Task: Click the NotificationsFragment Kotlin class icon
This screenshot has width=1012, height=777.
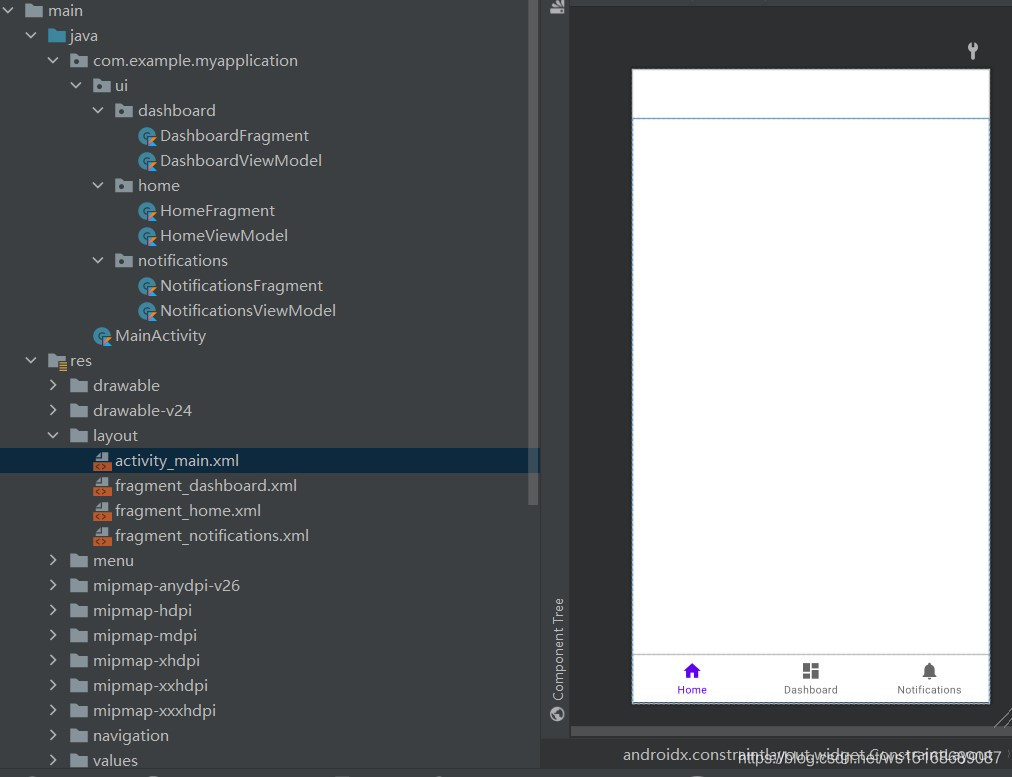Action: (147, 286)
